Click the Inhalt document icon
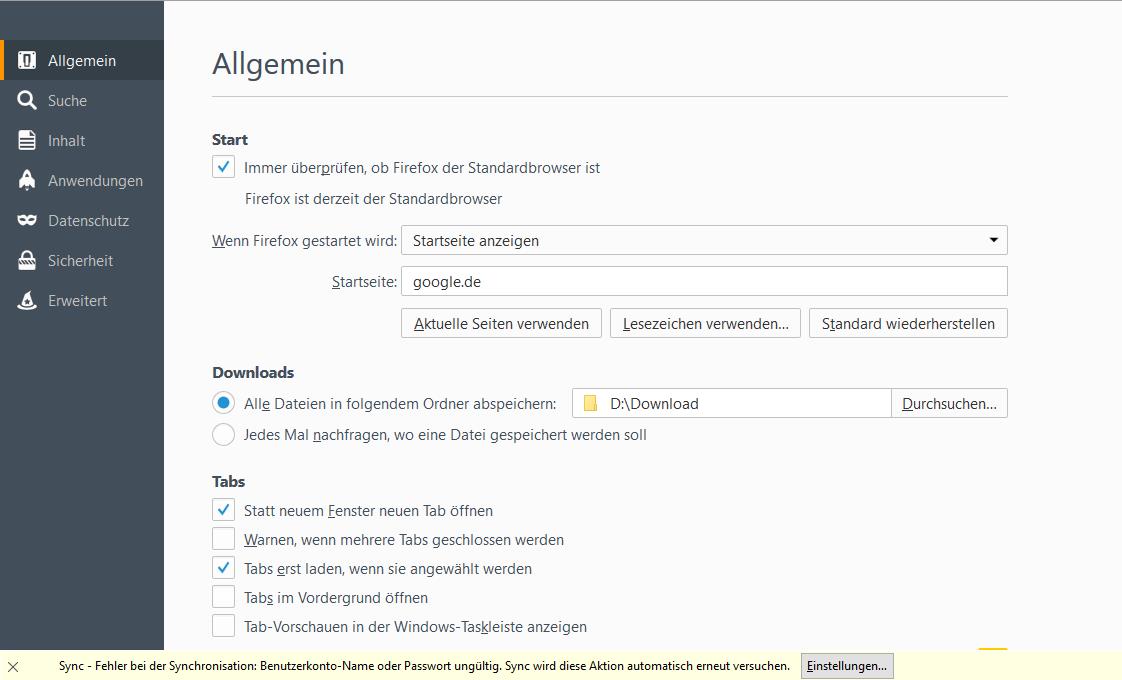 [27, 140]
